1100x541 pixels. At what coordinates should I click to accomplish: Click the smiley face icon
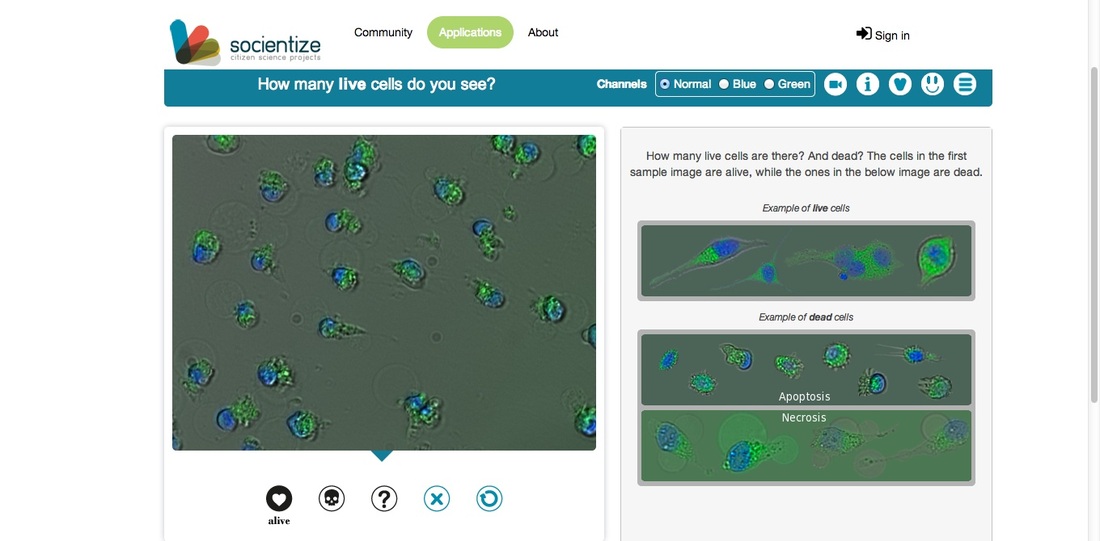932,84
